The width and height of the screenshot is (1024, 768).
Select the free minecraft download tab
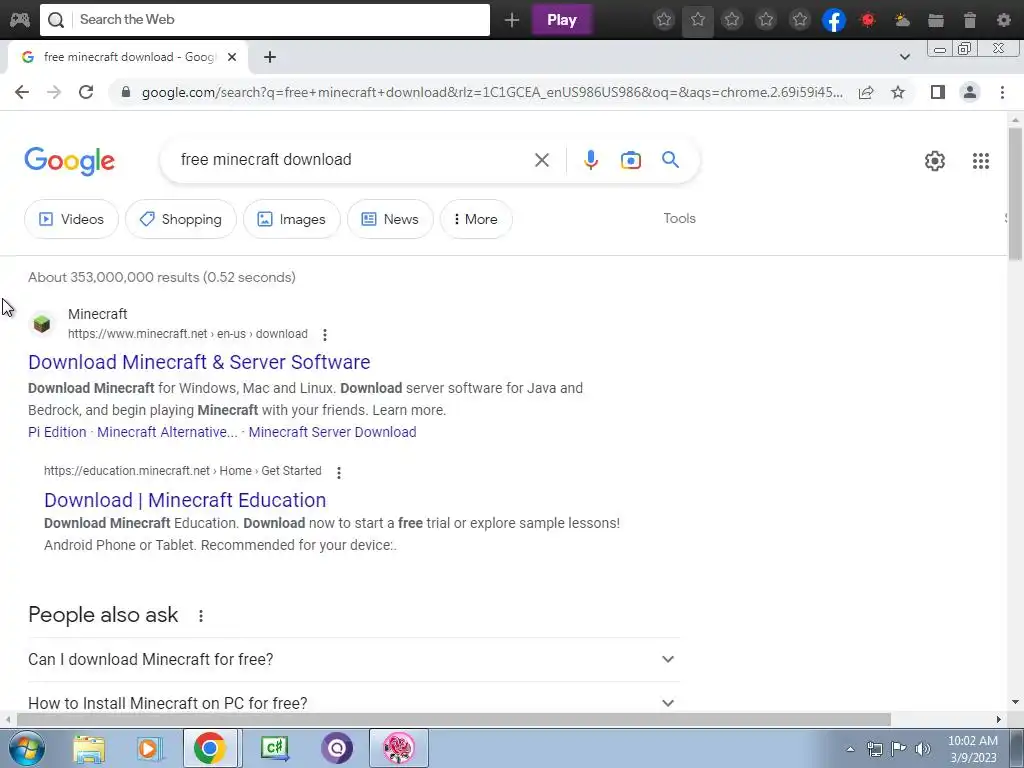coord(127,57)
